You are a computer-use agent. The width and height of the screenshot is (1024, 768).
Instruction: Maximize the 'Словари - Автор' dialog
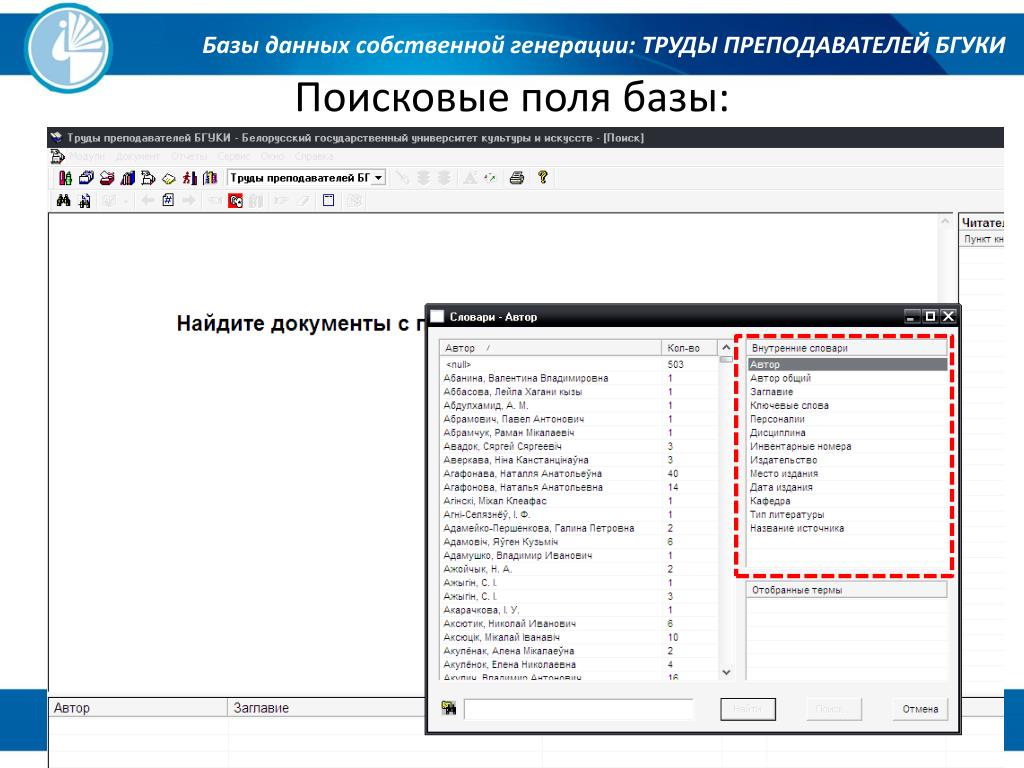coord(930,317)
